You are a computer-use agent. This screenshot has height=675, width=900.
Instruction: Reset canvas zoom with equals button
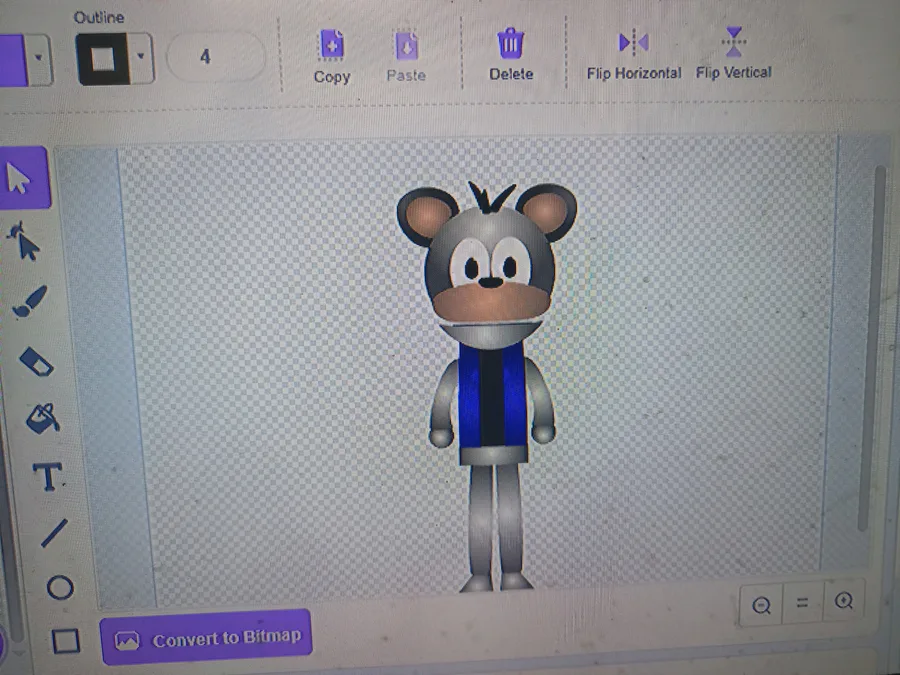pyautogui.click(x=802, y=603)
